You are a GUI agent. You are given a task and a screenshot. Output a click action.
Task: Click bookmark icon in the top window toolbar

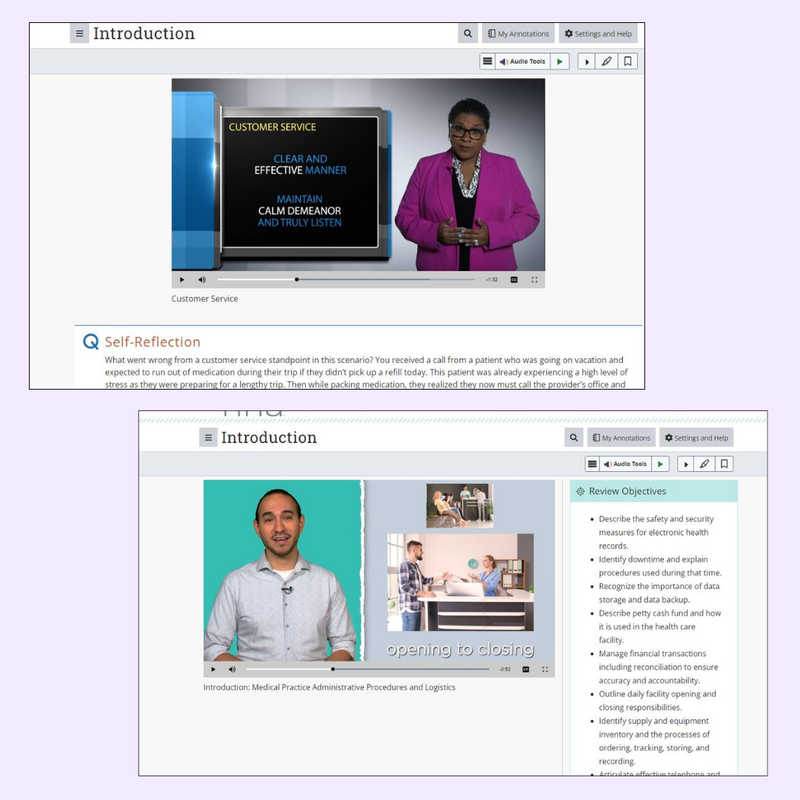[x=628, y=62]
